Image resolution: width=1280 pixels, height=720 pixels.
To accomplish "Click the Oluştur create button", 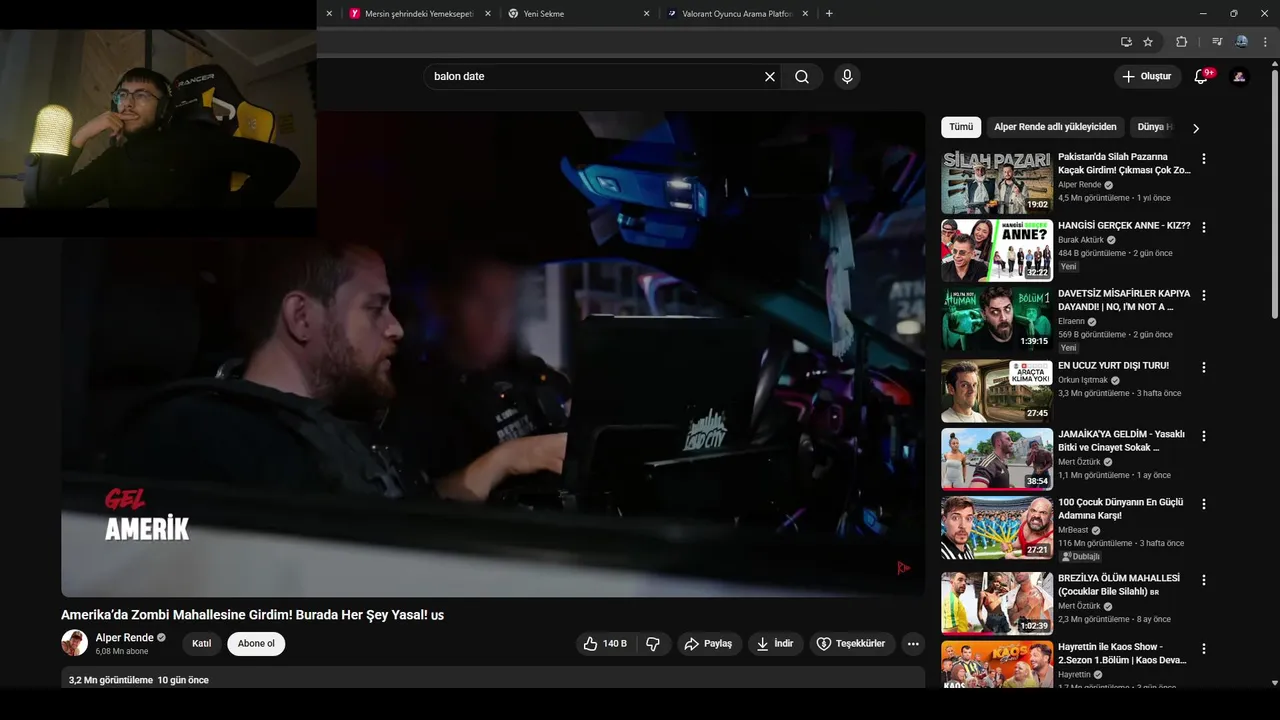I will point(1146,77).
